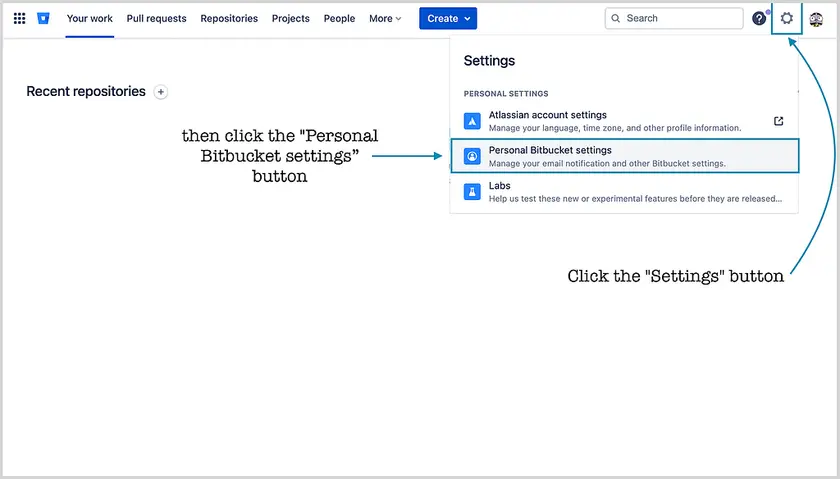The height and width of the screenshot is (479, 840).
Task: Open the user profile avatar
Action: point(816,19)
